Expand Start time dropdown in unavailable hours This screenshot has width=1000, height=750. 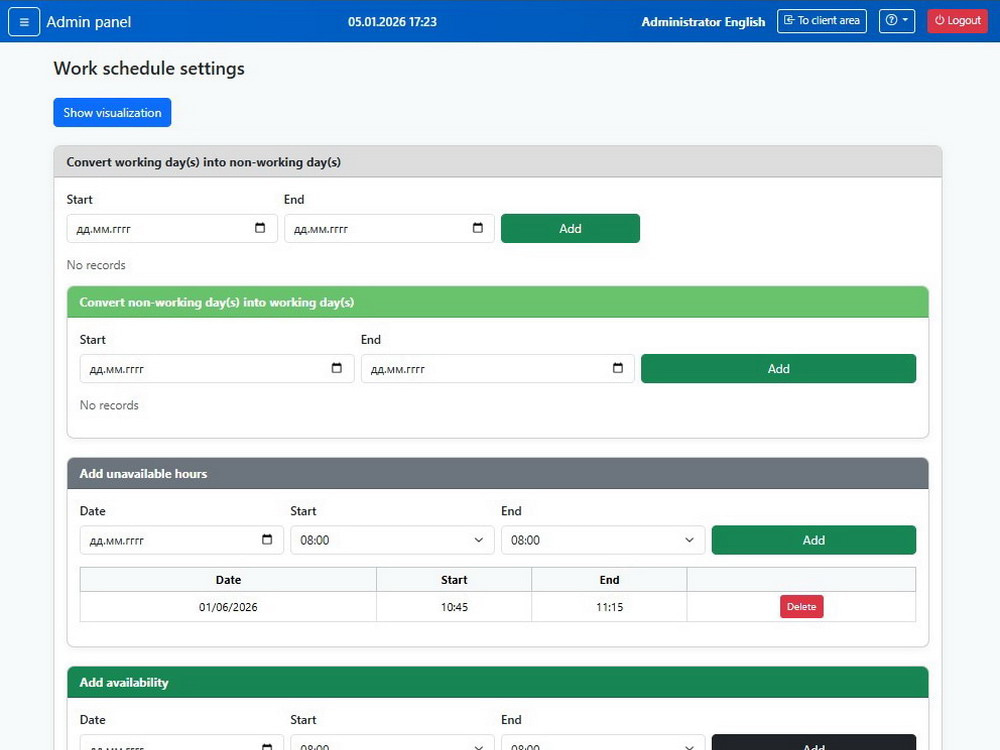tap(392, 540)
